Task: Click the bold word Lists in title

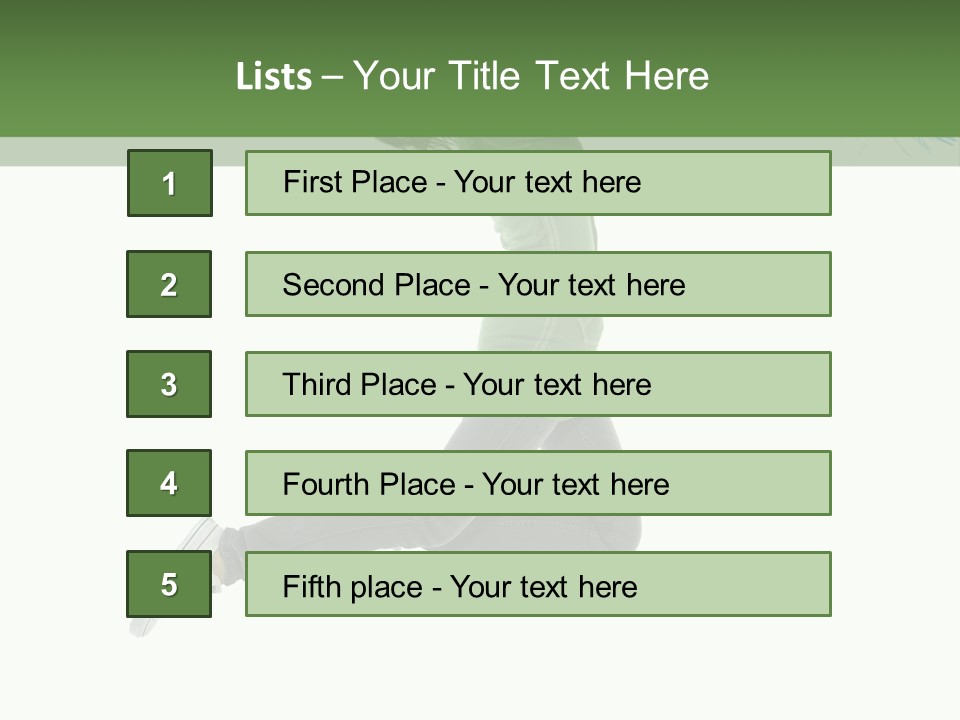Action: [x=274, y=77]
